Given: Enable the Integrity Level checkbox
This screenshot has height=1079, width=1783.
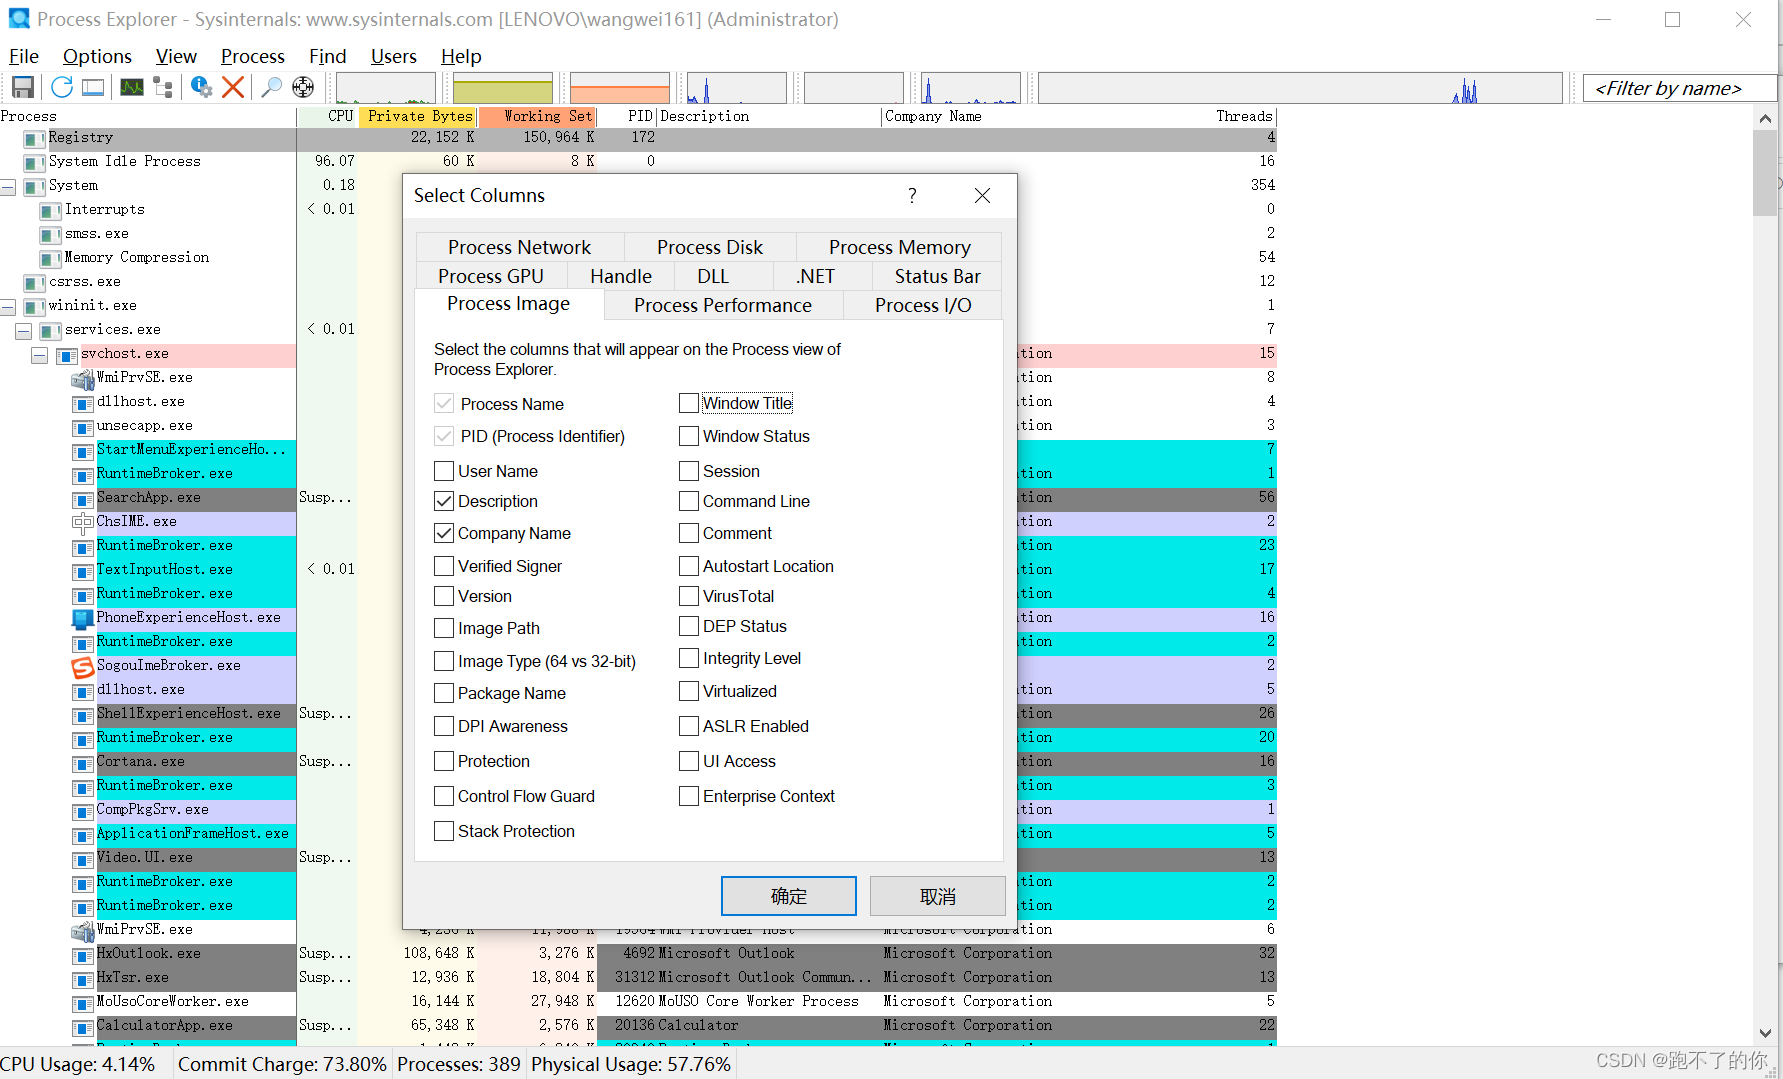Looking at the screenshot, I should pyautogui.click(x=688, y=658).
